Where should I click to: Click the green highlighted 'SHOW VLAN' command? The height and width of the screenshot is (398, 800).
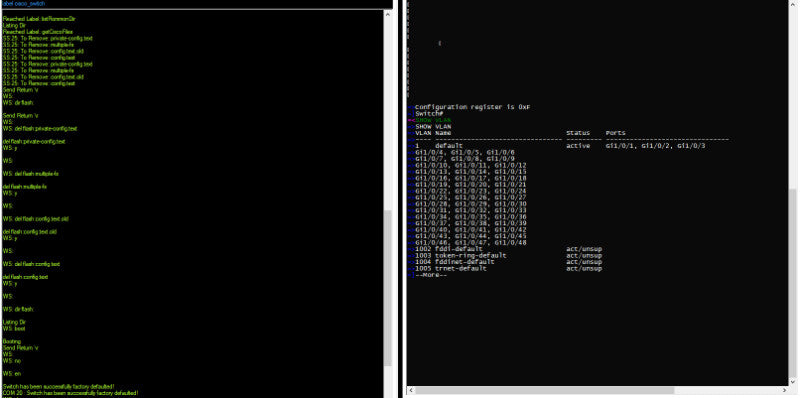point(433,120)
